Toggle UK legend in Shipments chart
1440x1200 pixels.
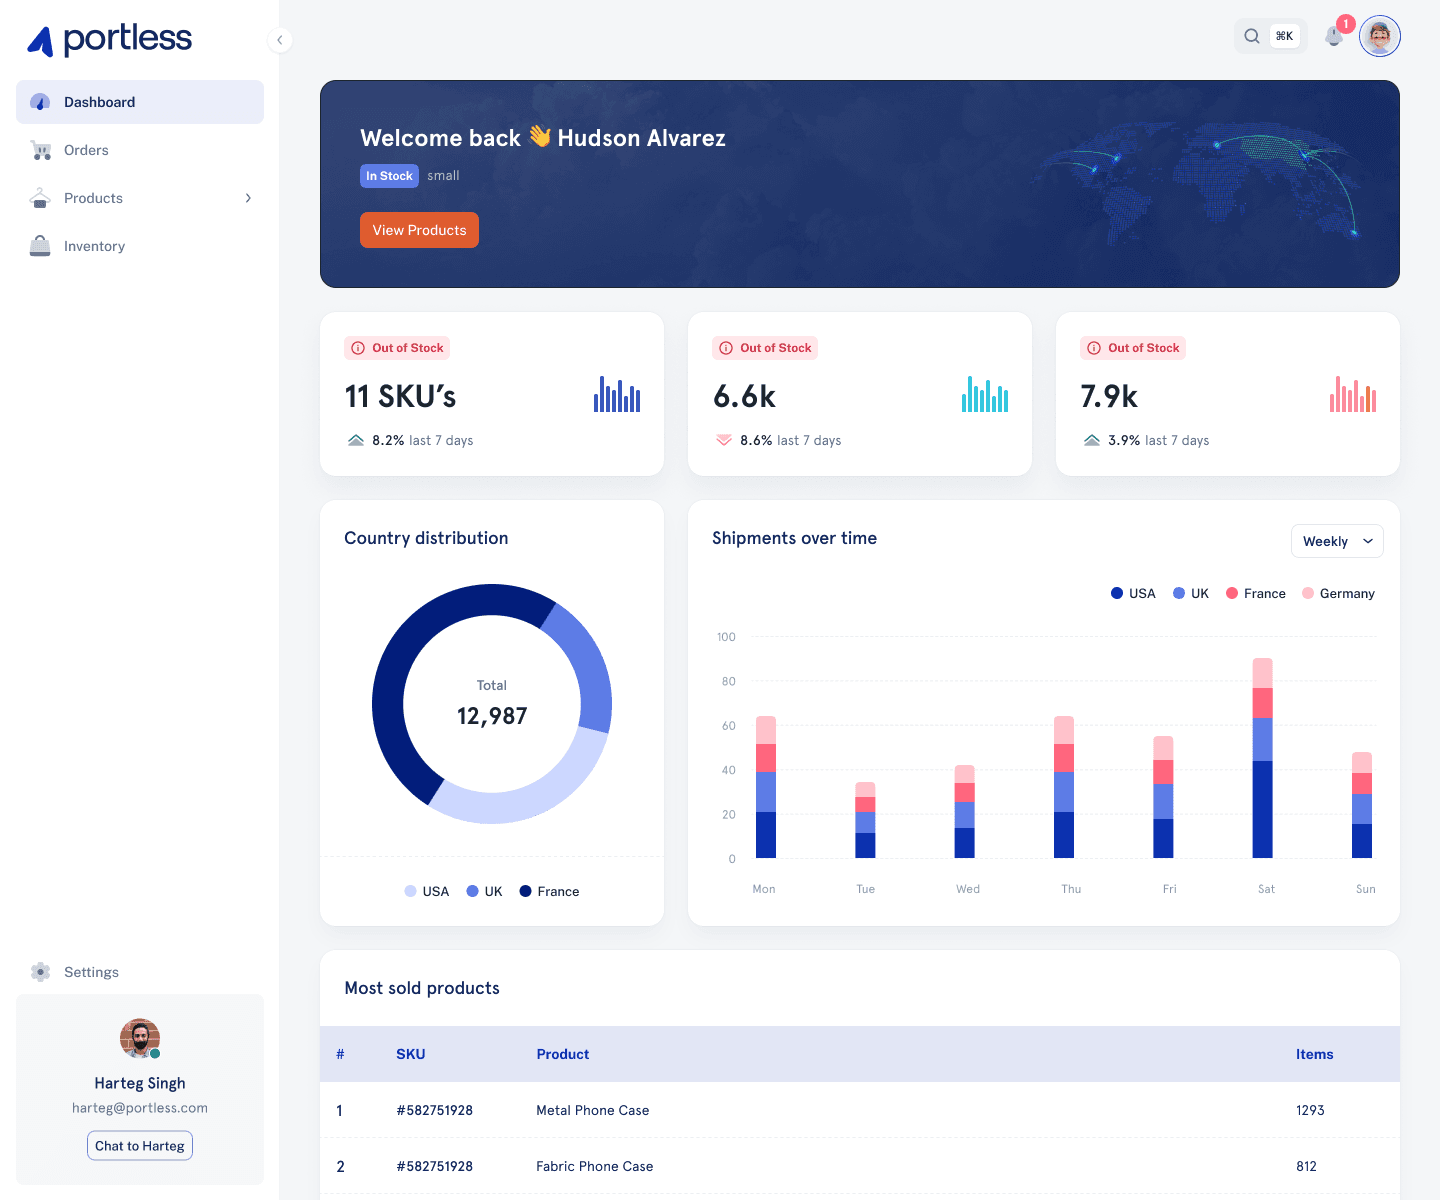coord(1191,594)
